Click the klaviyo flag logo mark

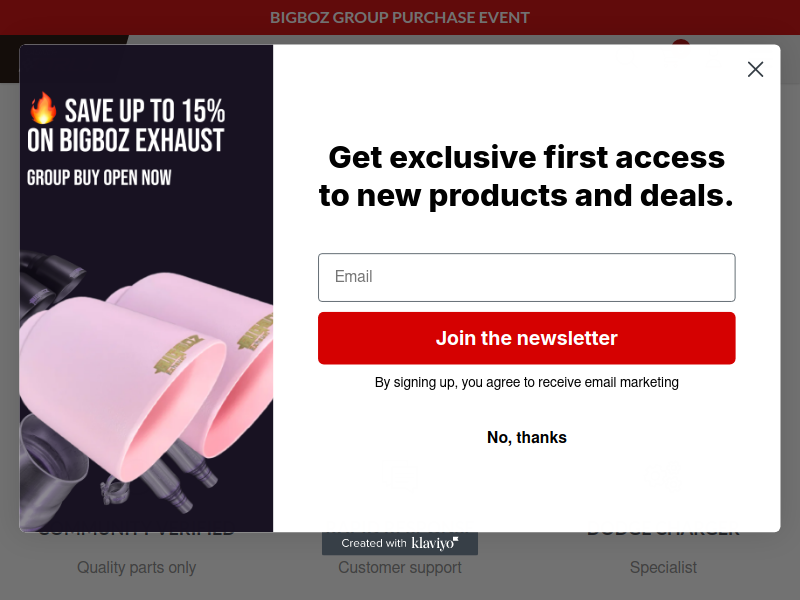[456, 539]
